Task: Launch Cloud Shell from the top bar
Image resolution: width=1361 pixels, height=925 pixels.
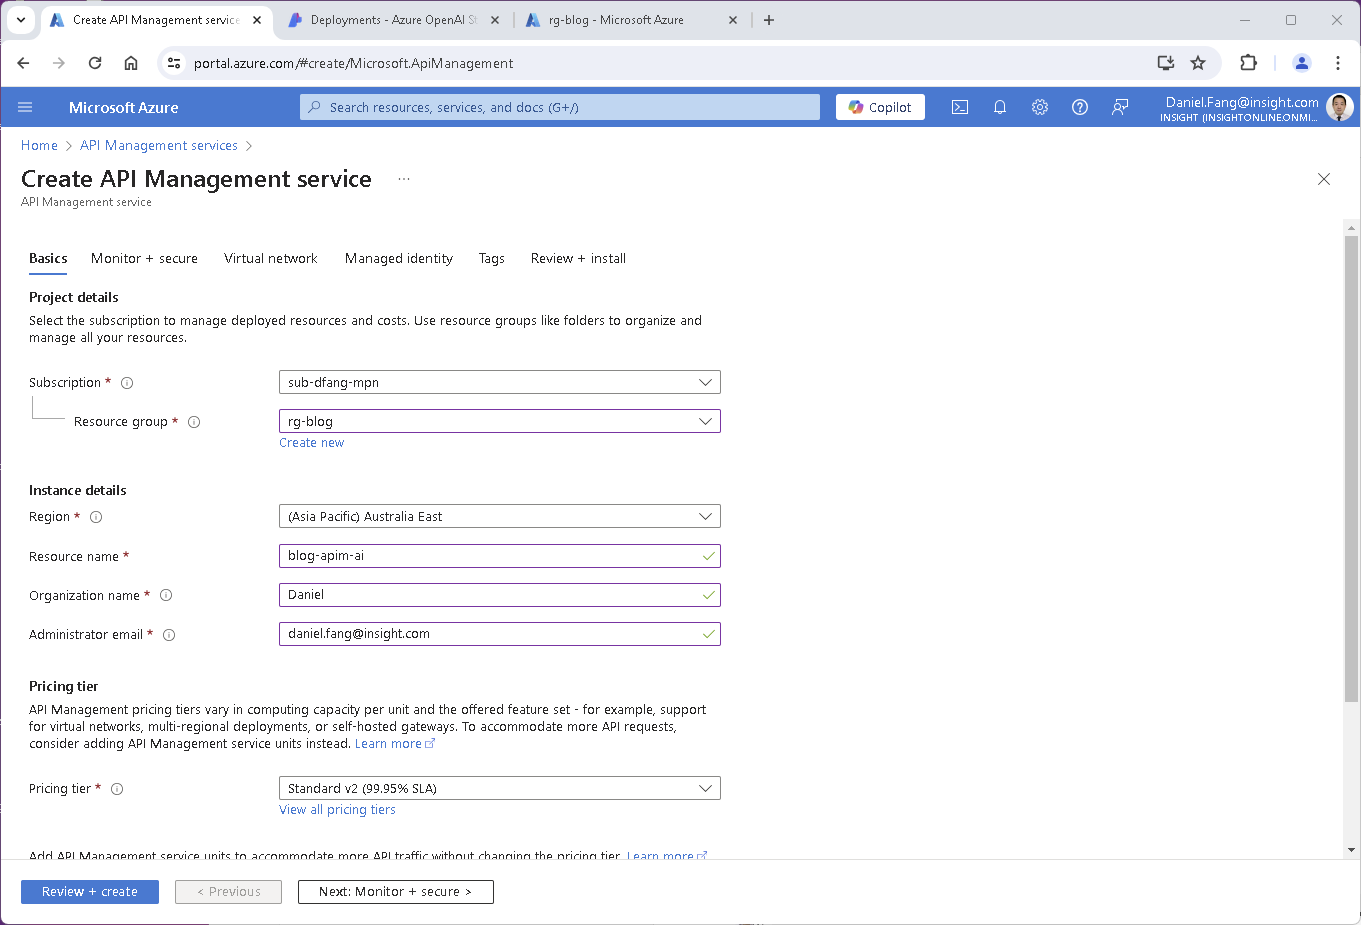Action: tap(960, 107)
